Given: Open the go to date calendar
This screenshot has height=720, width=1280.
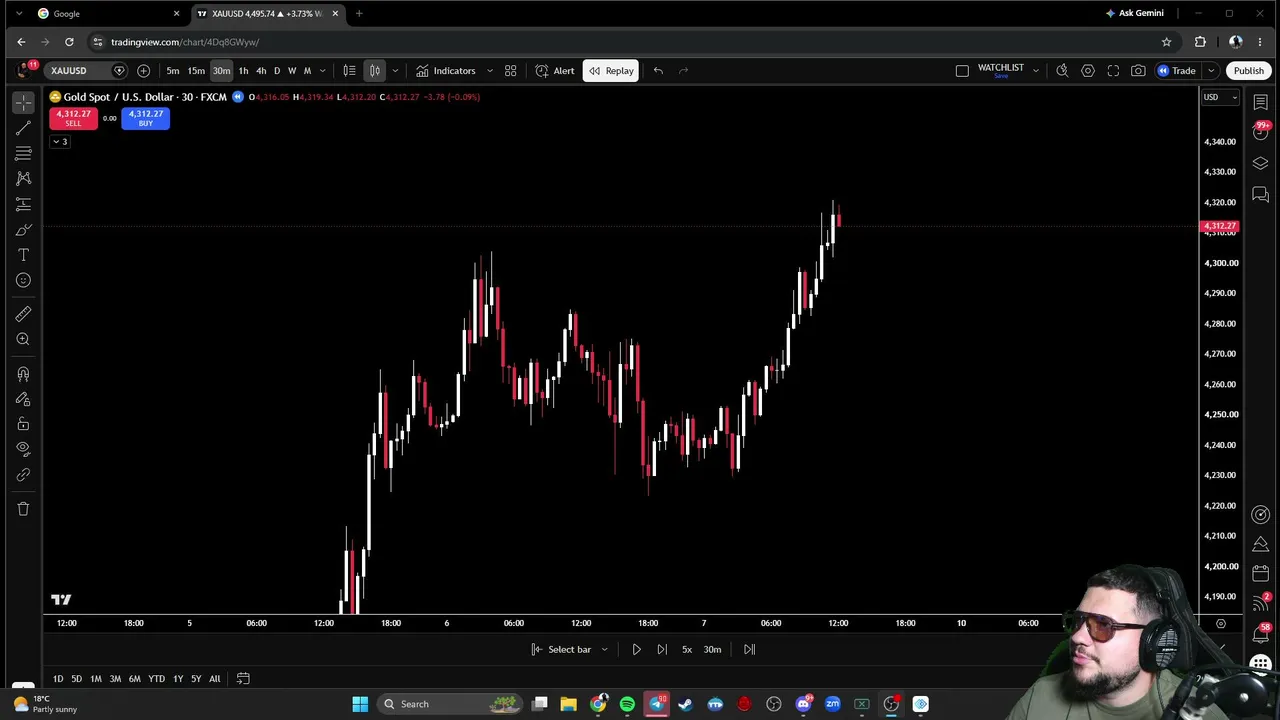Looking at the screenshot, I should coord(243,679).
